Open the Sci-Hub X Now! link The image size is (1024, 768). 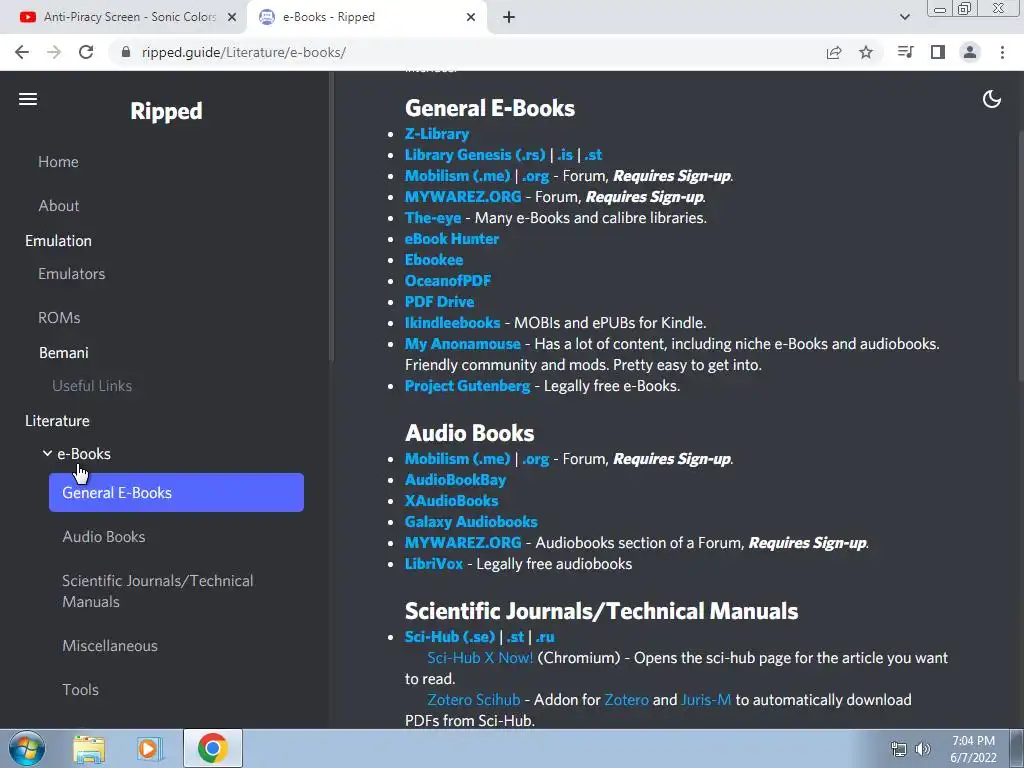point(480,658)
